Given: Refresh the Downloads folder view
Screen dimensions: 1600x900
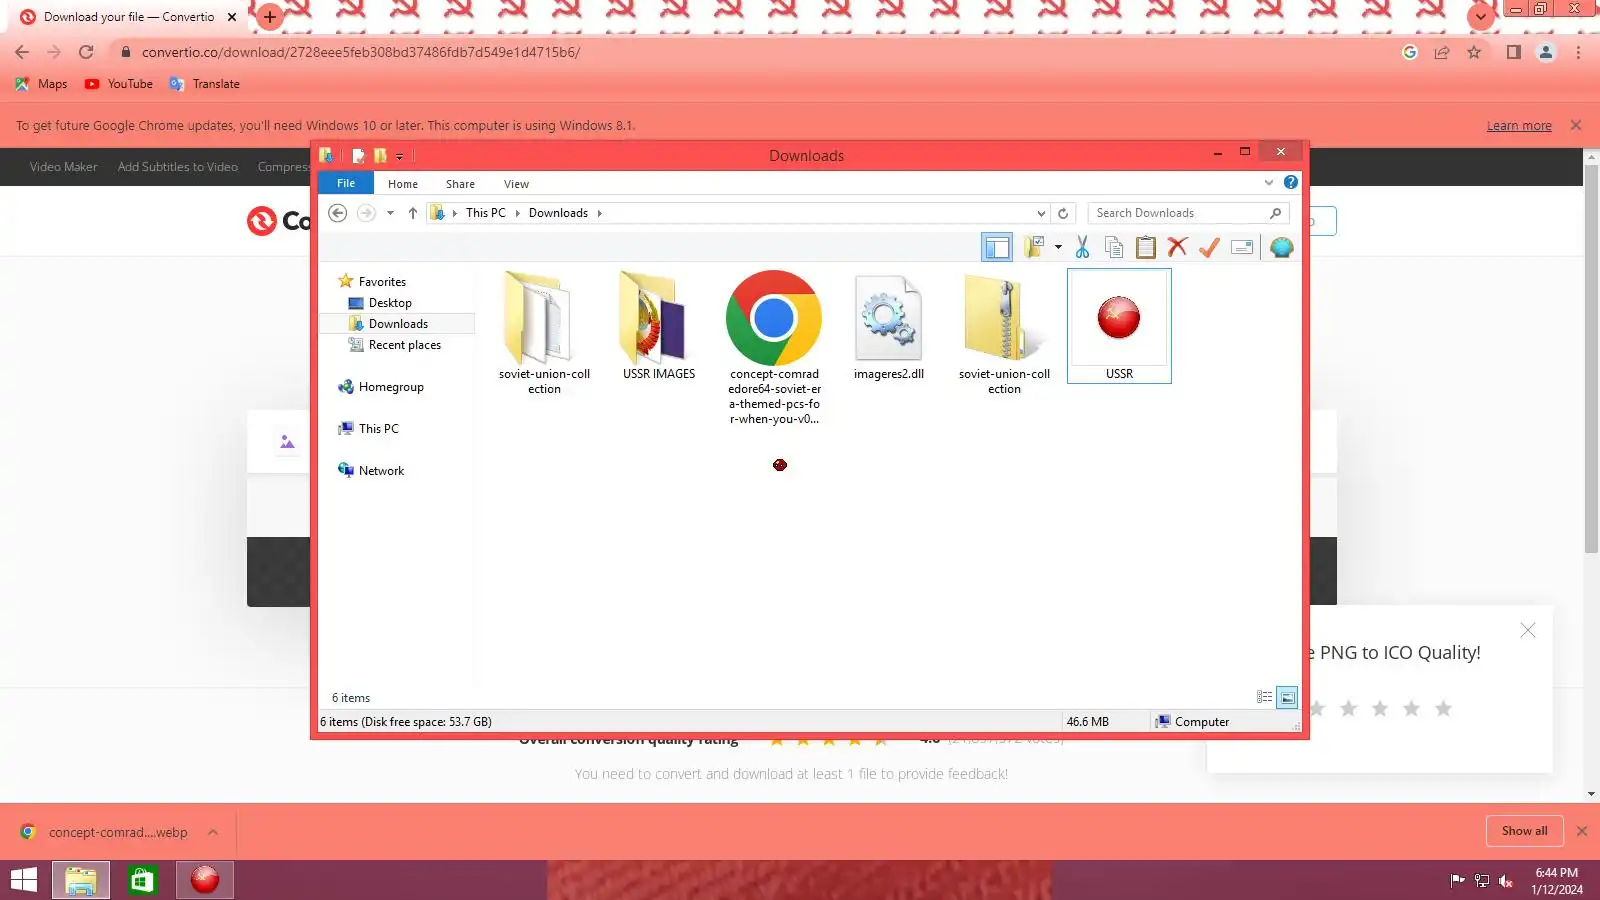Looking at the screenshot, I should 1063,213.
